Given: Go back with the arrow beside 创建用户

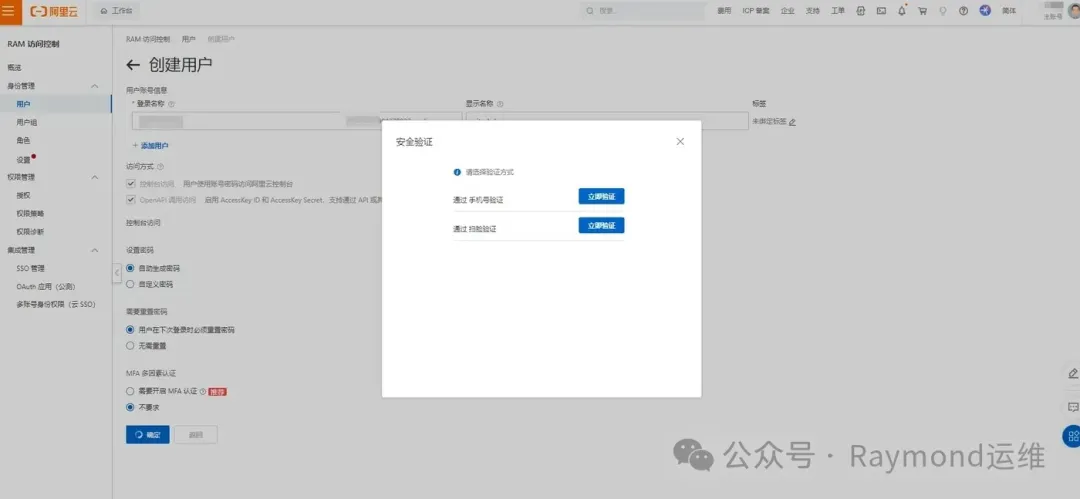Looking at the screenshot, I should (x=133, y=65).
